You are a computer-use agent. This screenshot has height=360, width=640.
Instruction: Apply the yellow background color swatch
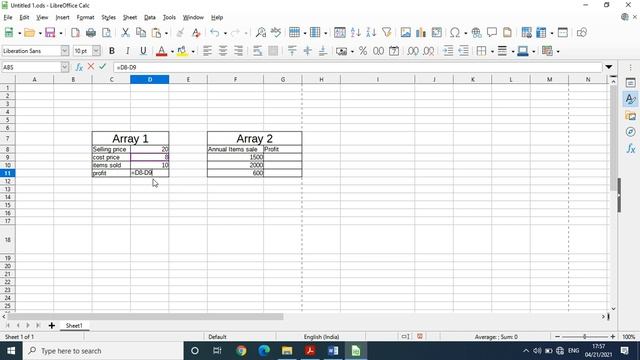(182, 51)
